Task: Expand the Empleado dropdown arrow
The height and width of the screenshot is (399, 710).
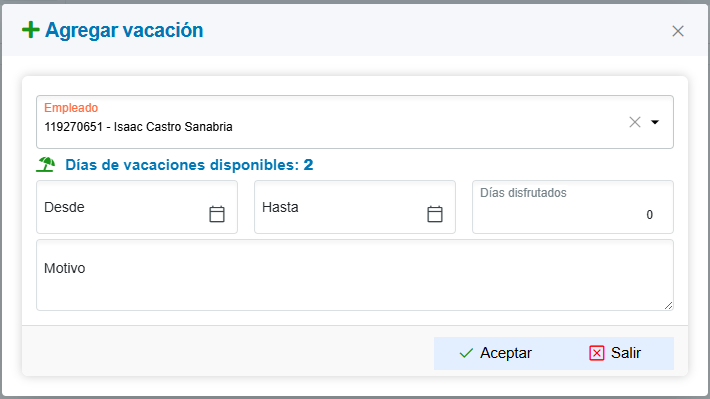Action: coord(655,122)
